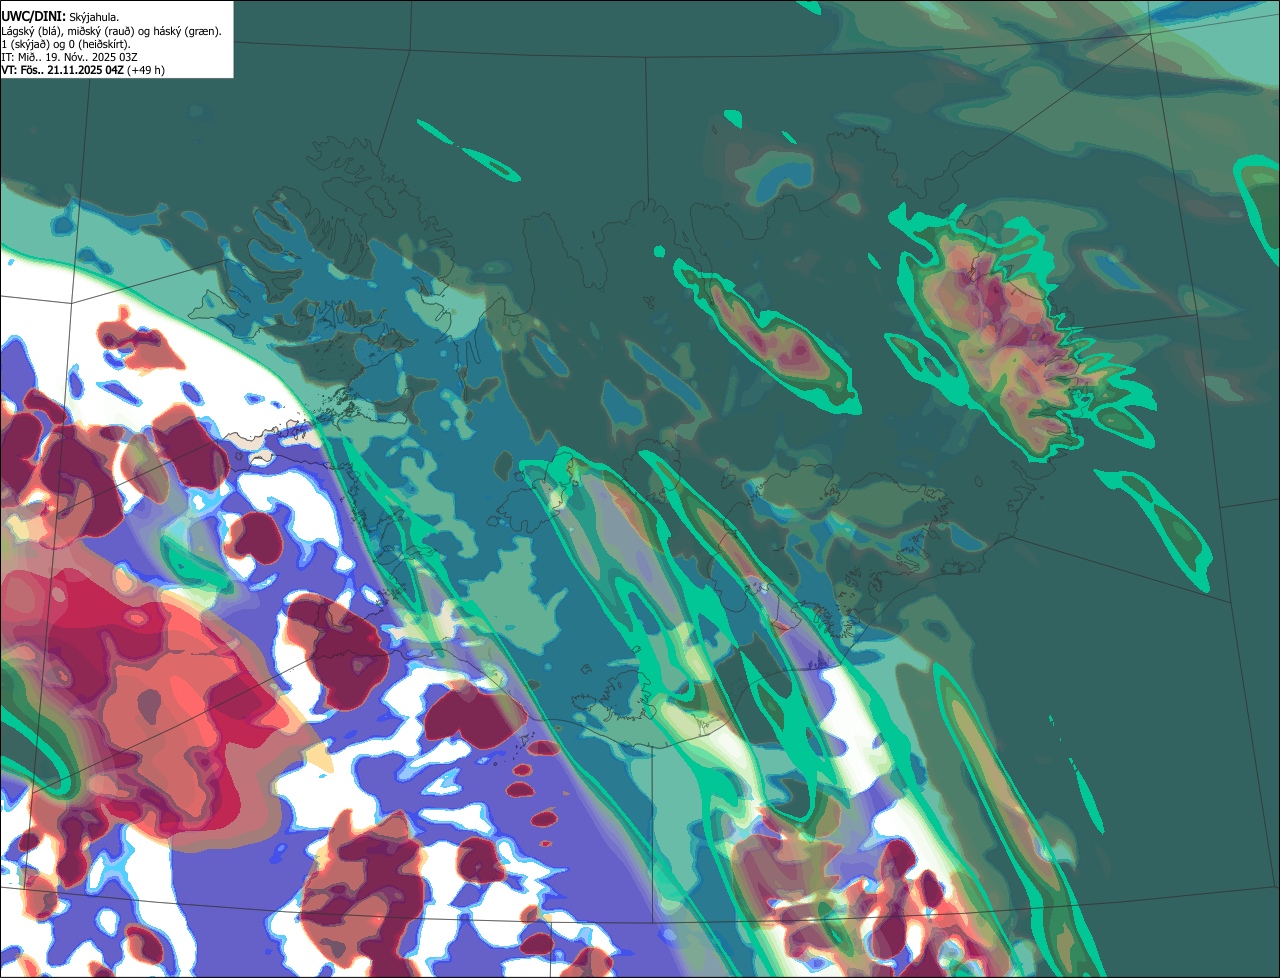Click the "VT: Fös.. 21.11.2025 04Z" valid time
Viewport: 1280px width, 978px height.
[x=62, y=70]
